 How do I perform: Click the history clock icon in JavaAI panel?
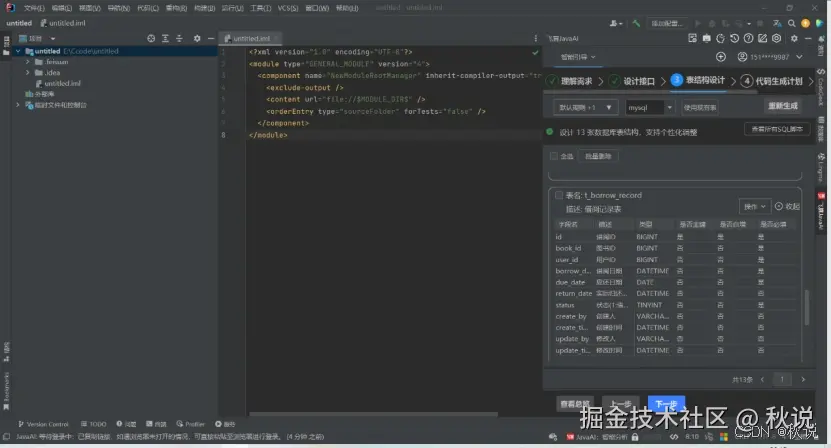735,38
